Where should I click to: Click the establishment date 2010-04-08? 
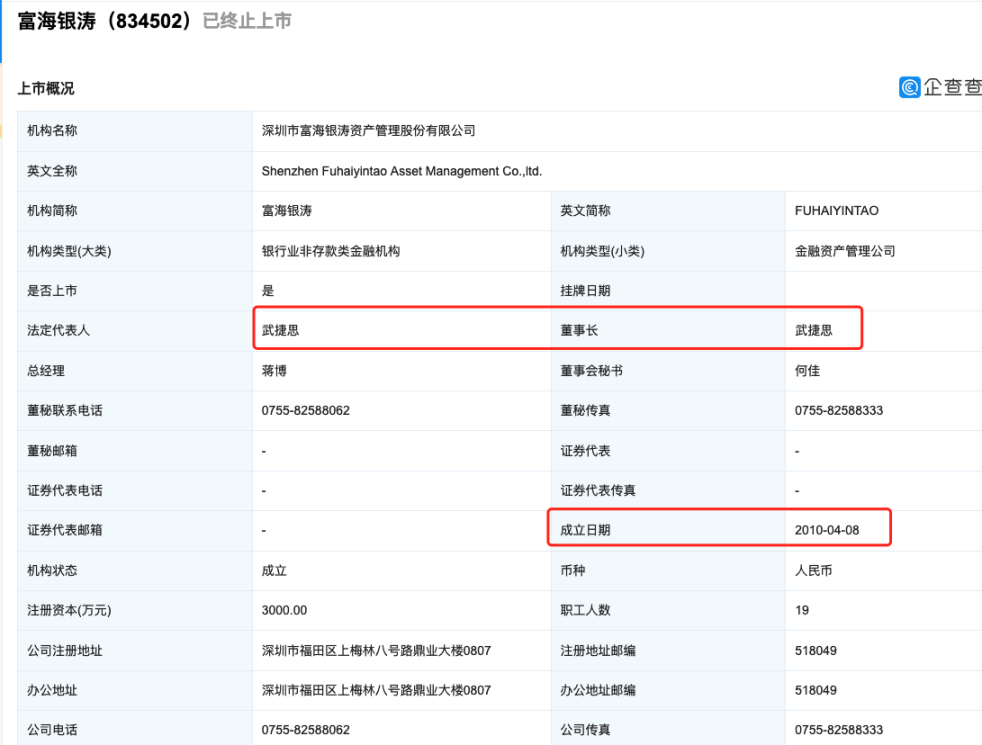click(827, 530)
